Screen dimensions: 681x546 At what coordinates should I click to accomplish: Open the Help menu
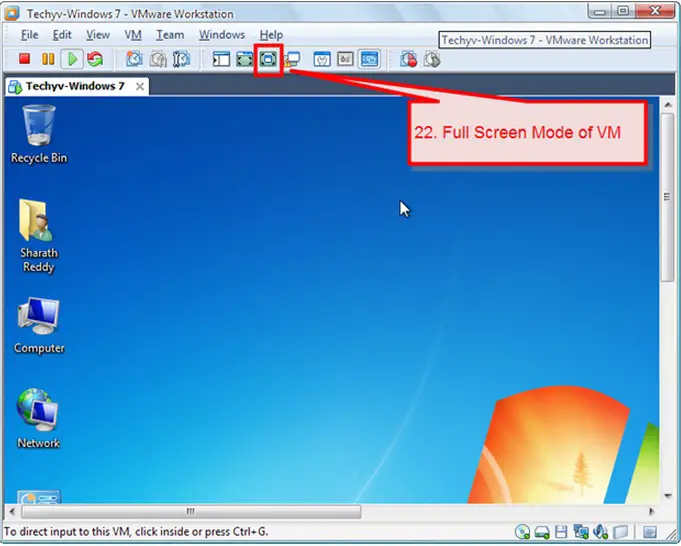click(x=271, y=35)
